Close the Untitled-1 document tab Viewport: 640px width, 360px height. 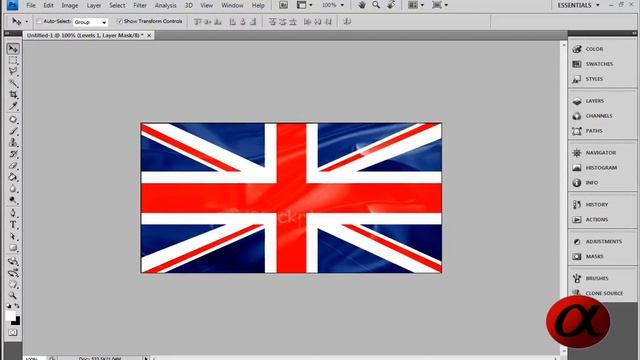(149, 36)
